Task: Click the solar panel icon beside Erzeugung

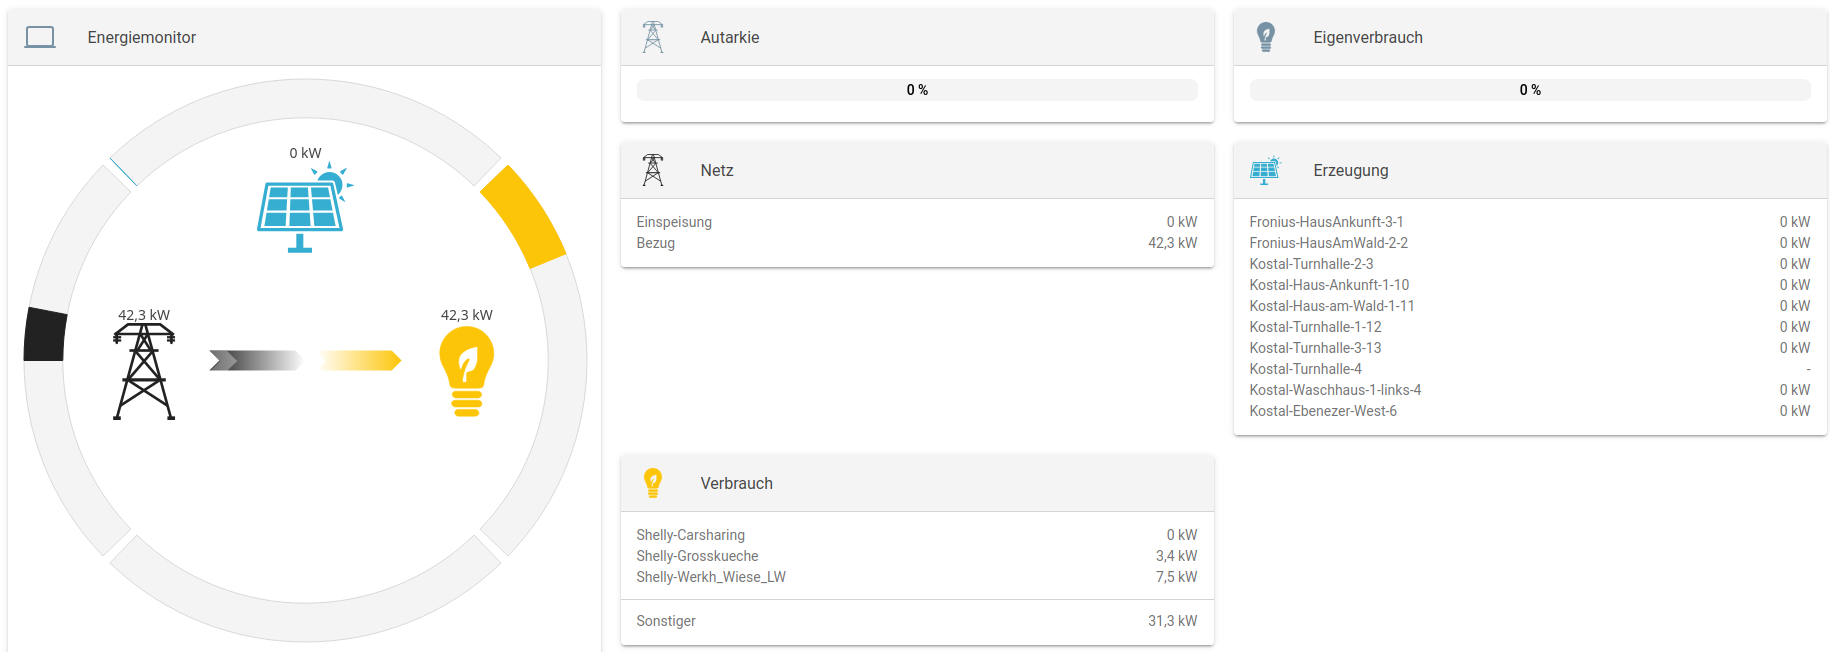Action: pos(1265,171)
